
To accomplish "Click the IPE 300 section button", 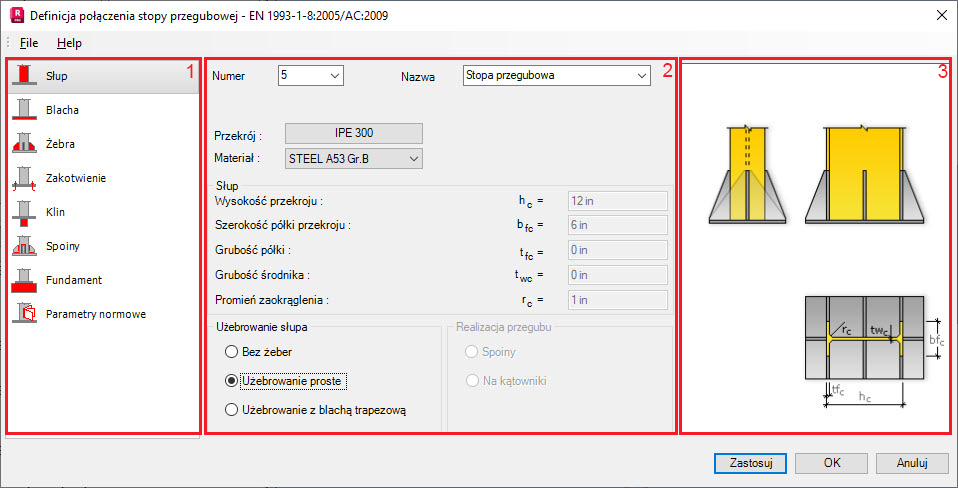I will click(x=354, y=133).
